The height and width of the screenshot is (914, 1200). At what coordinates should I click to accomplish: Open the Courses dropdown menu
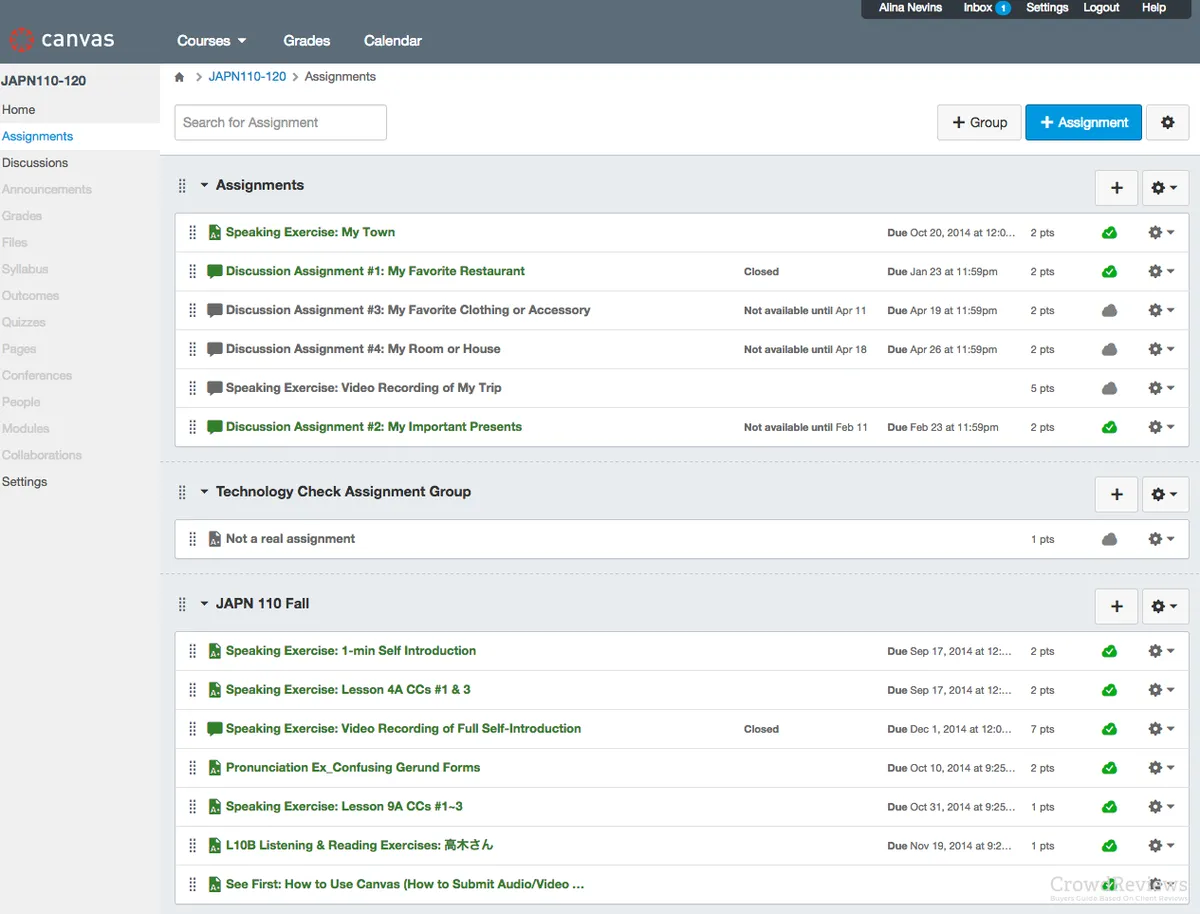pyautogui.click(x=211, y=41)
